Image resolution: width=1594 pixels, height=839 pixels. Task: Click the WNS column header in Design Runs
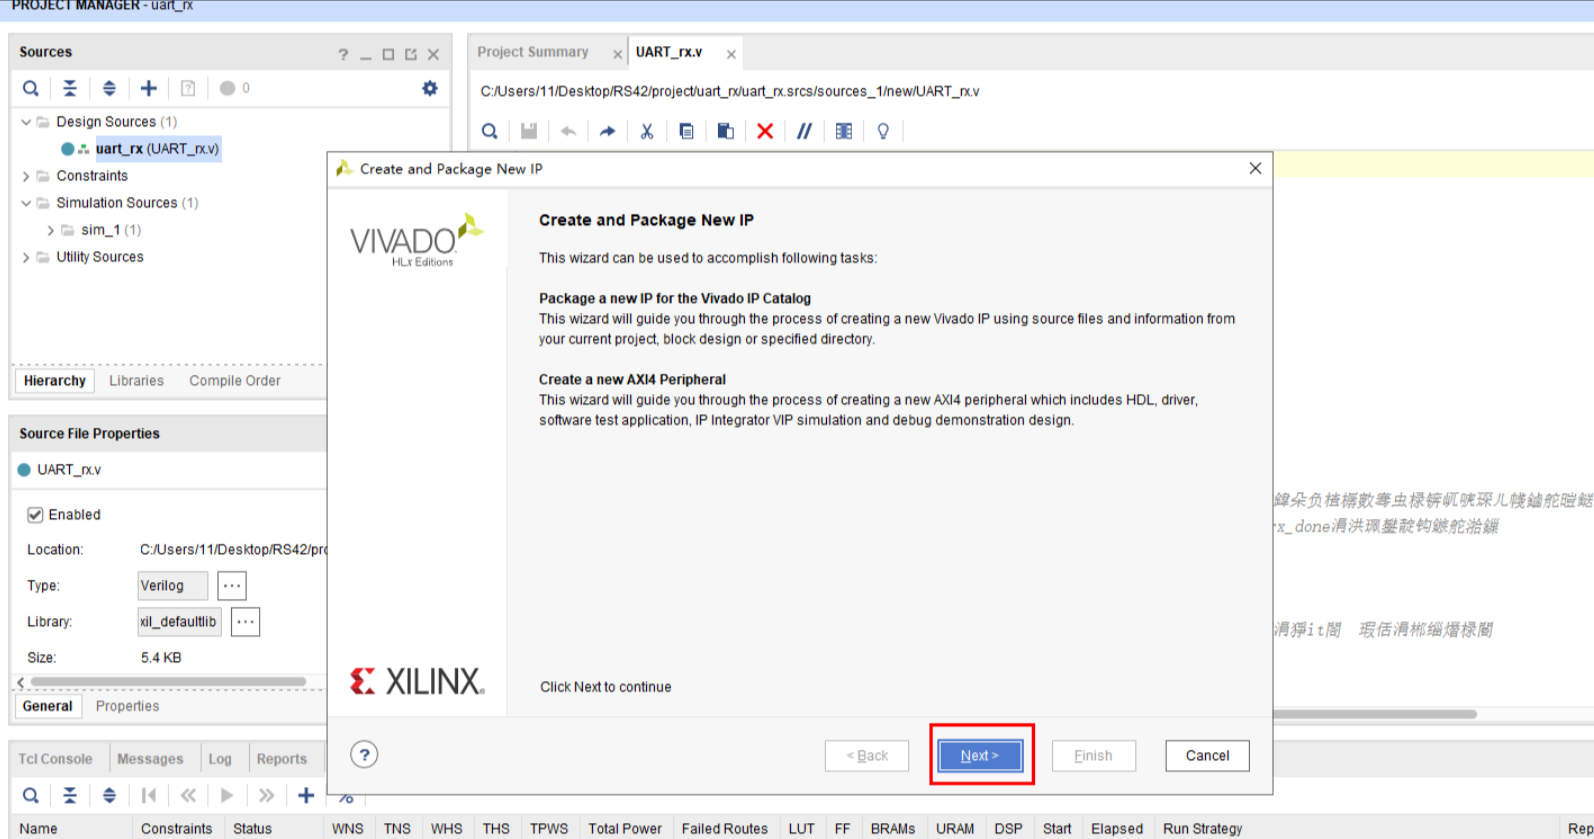coord(348,828)
